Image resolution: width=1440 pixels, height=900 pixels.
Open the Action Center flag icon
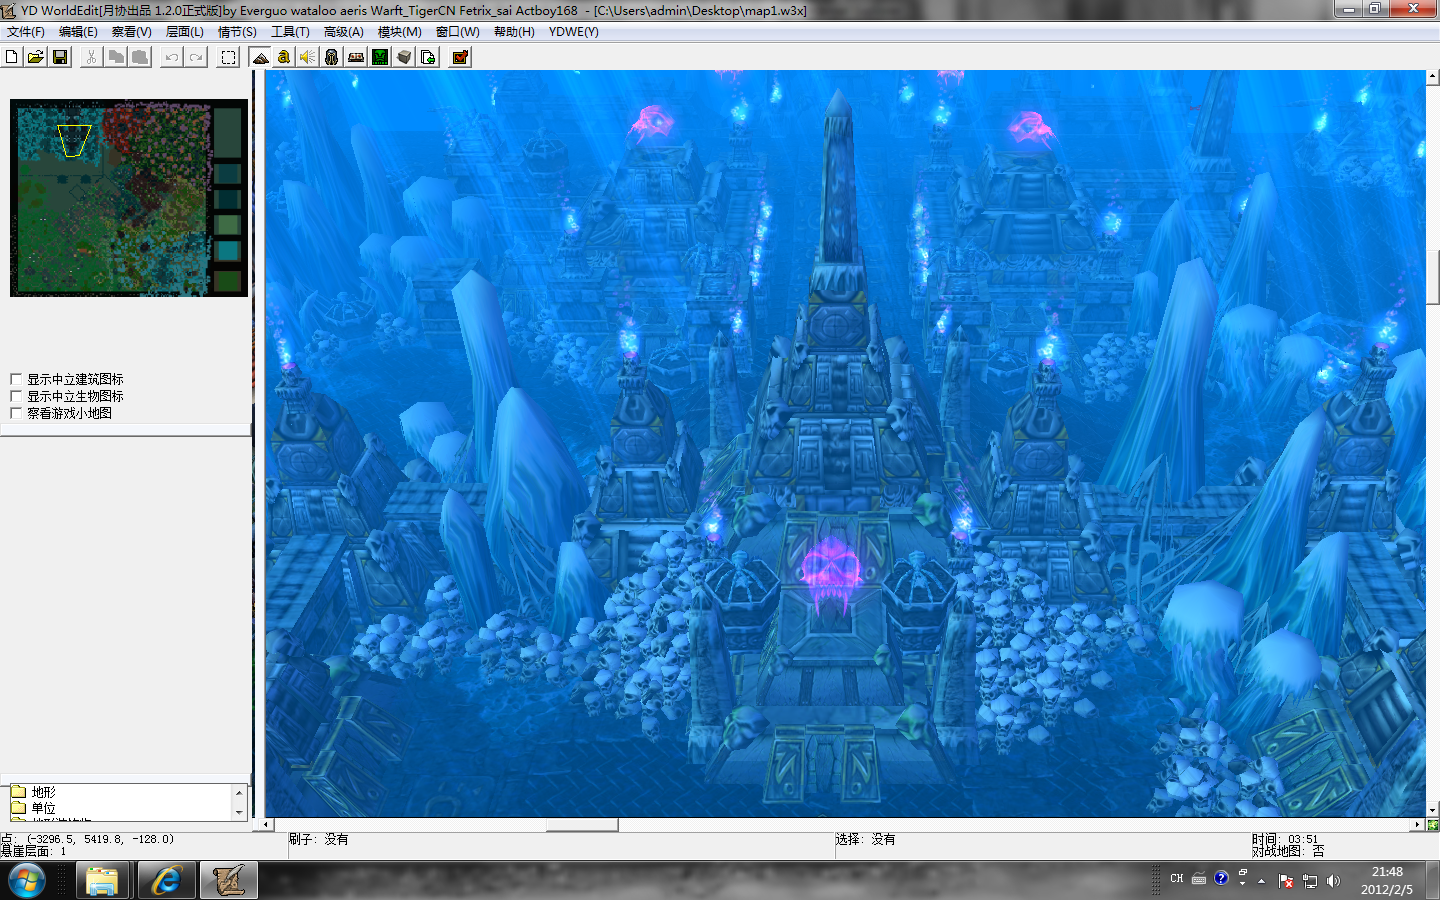[x=1286, y=881]
